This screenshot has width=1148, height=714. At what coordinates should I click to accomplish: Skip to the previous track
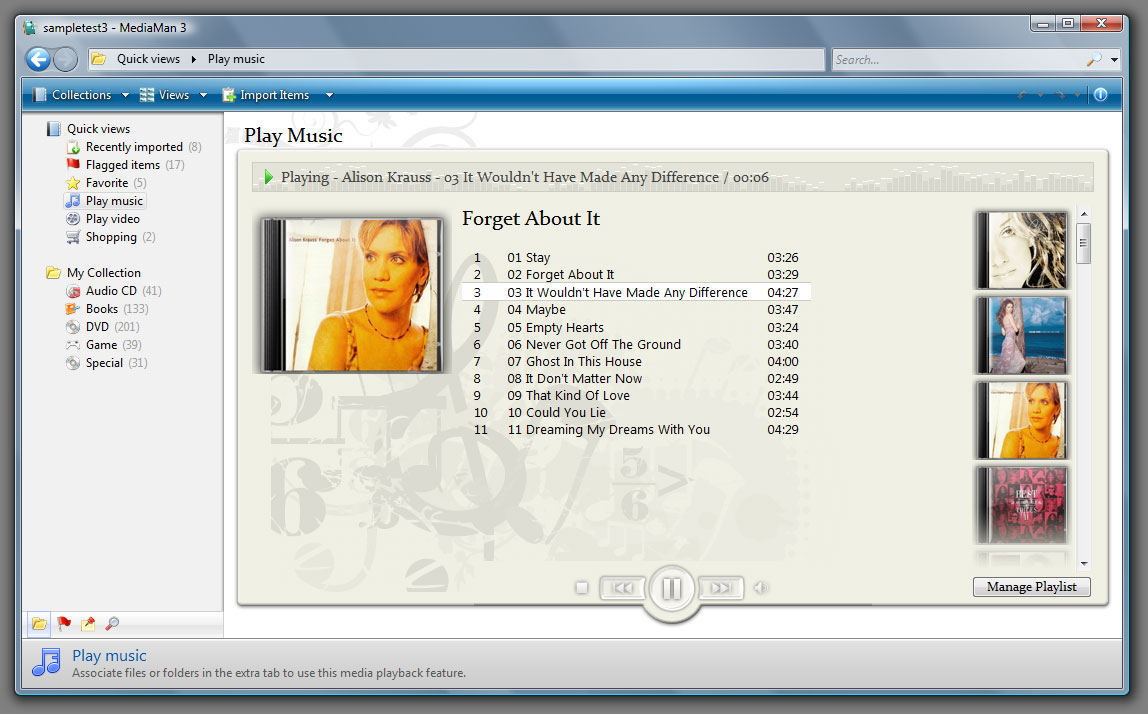click(622, 587)
